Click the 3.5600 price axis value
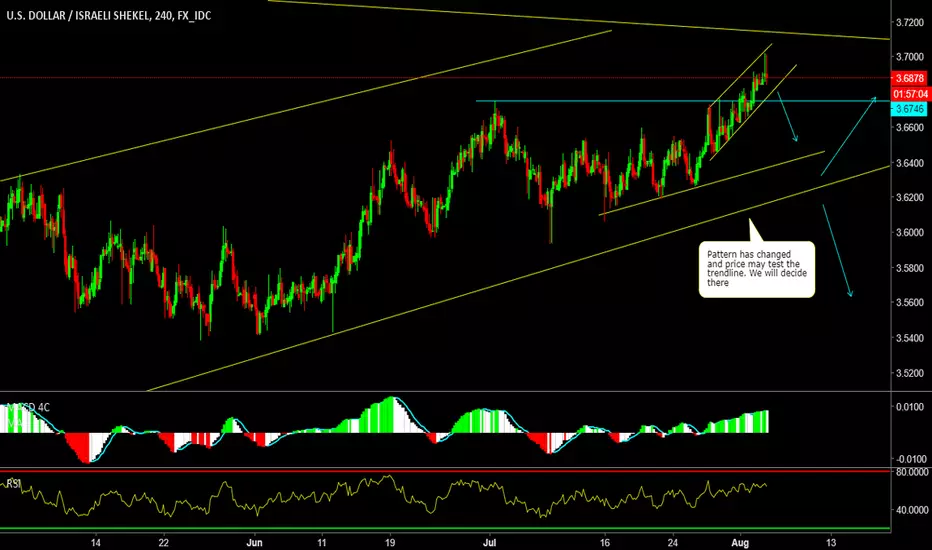 909,303
